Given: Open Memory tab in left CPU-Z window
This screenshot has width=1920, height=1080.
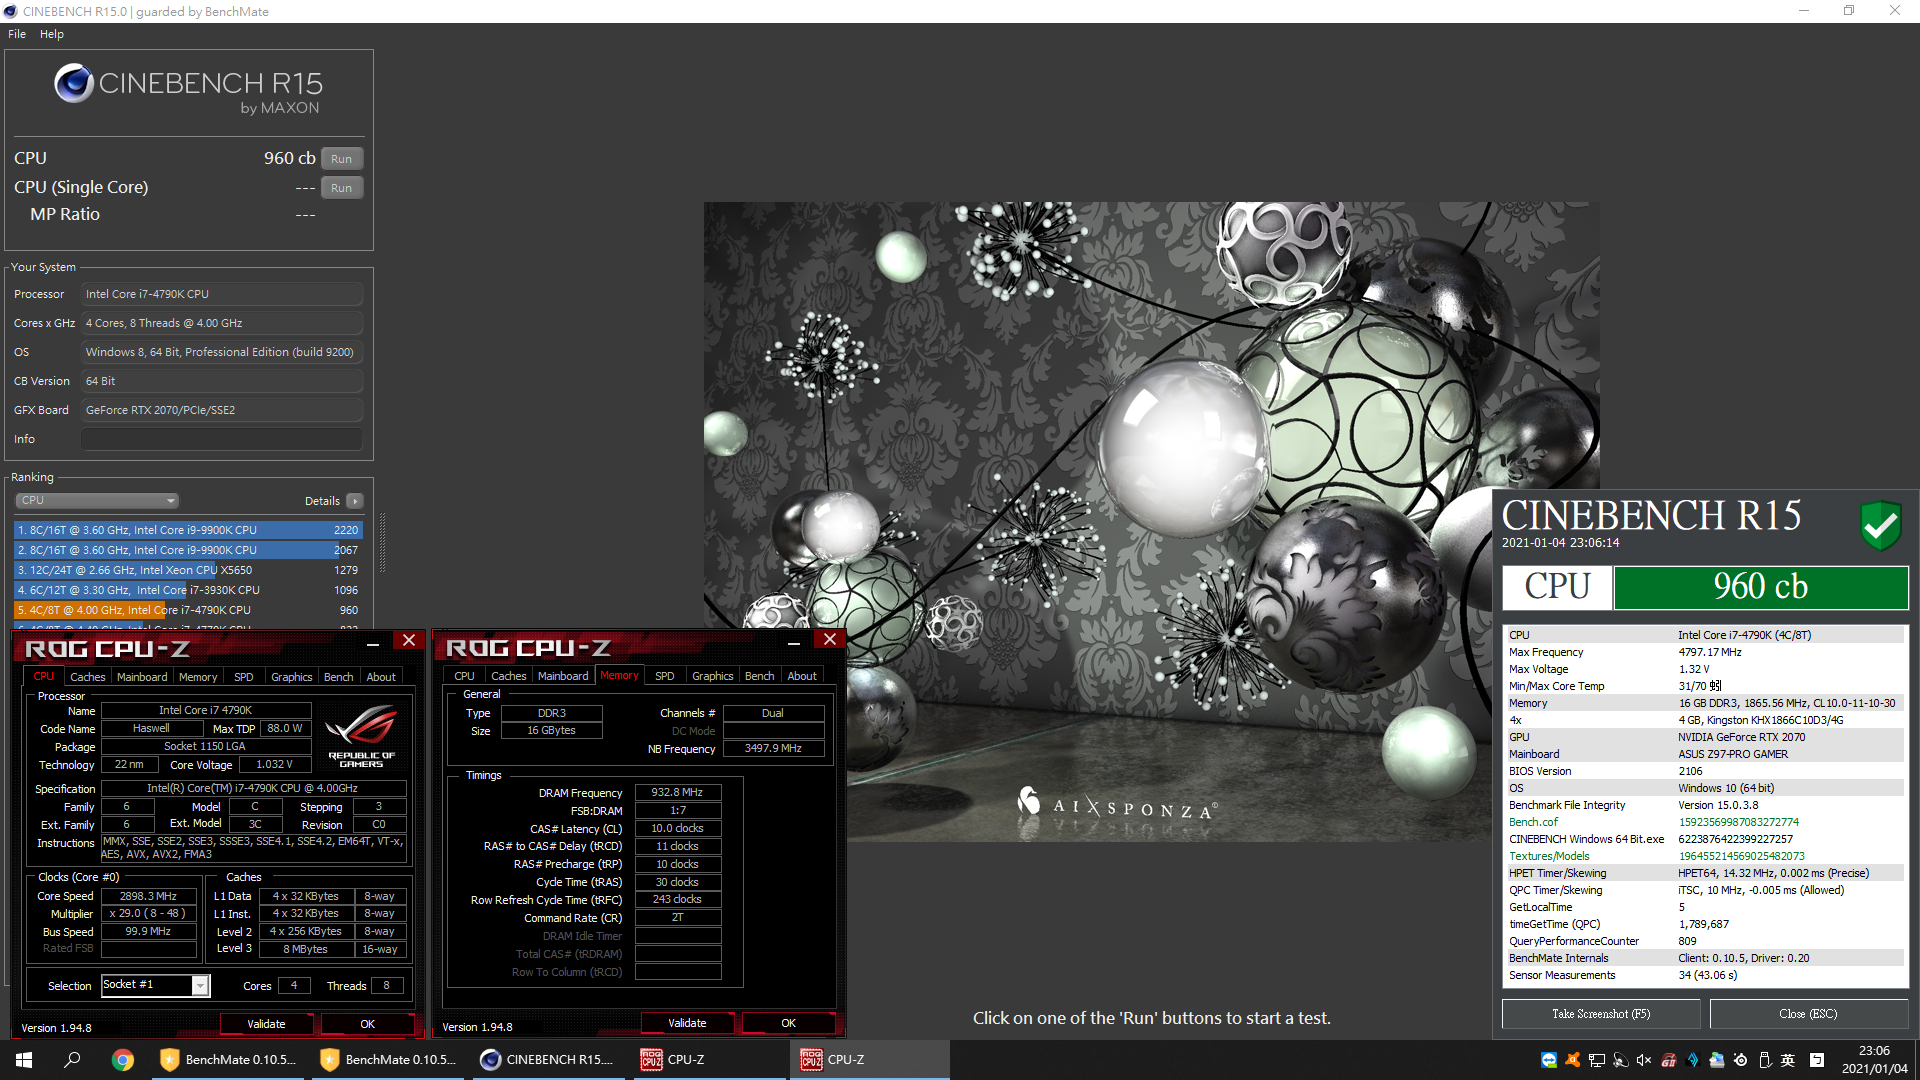Looking at the screenshot, I should tap(198, 677).
